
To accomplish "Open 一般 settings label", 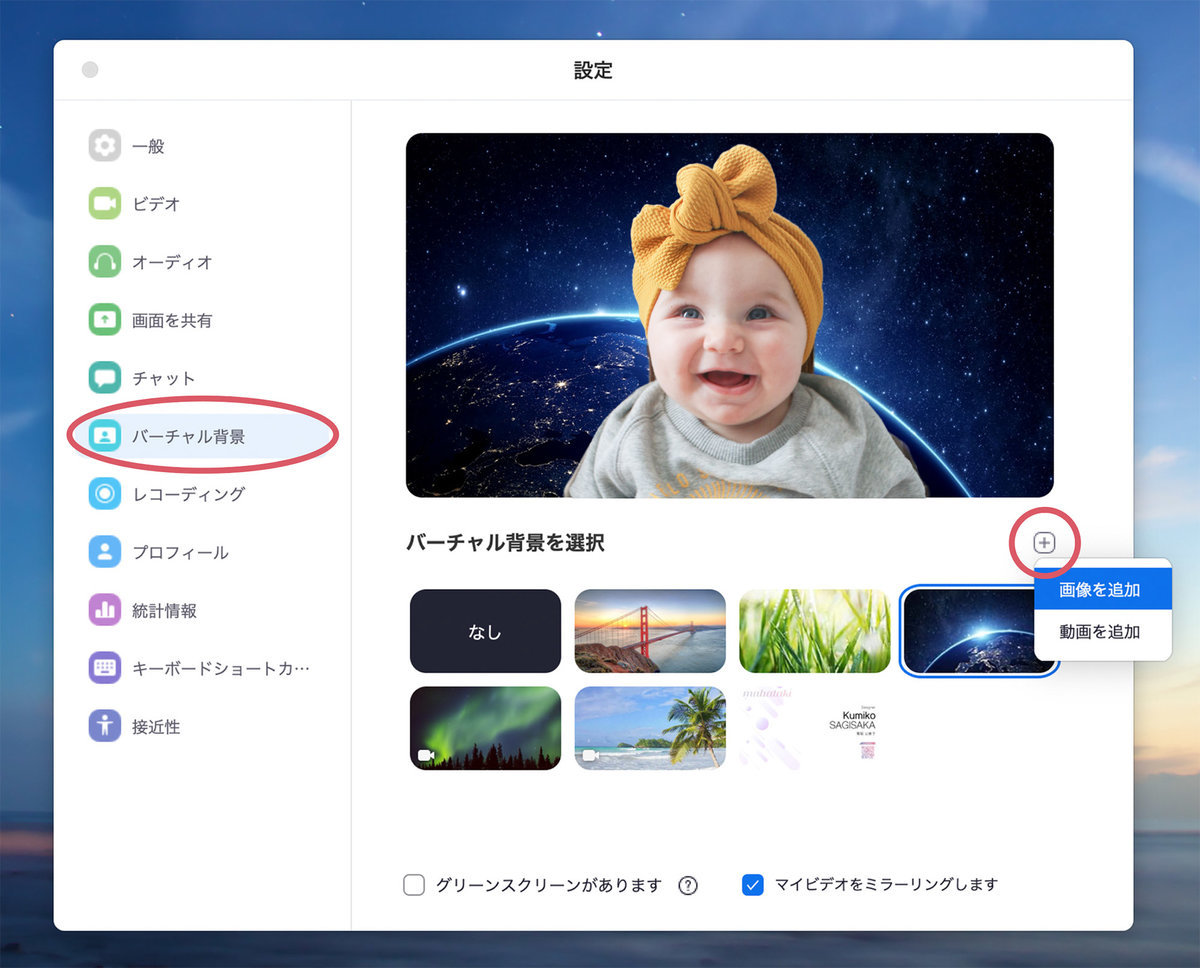I will click(148, 146).
